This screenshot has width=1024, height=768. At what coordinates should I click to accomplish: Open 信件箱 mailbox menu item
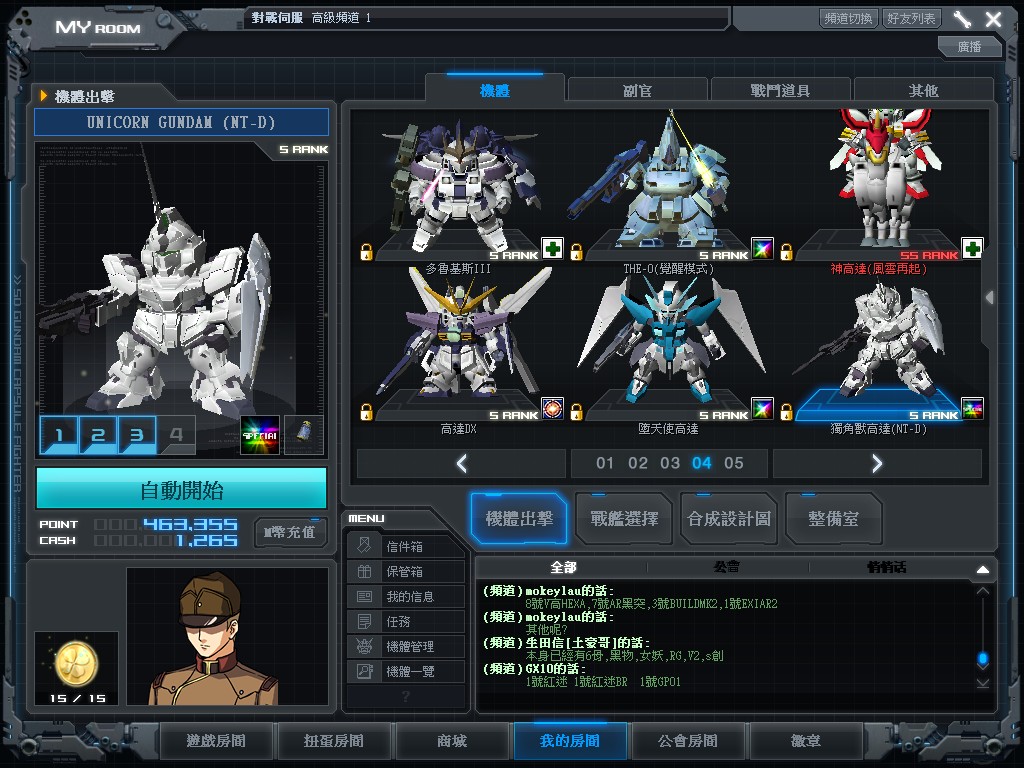406,546
